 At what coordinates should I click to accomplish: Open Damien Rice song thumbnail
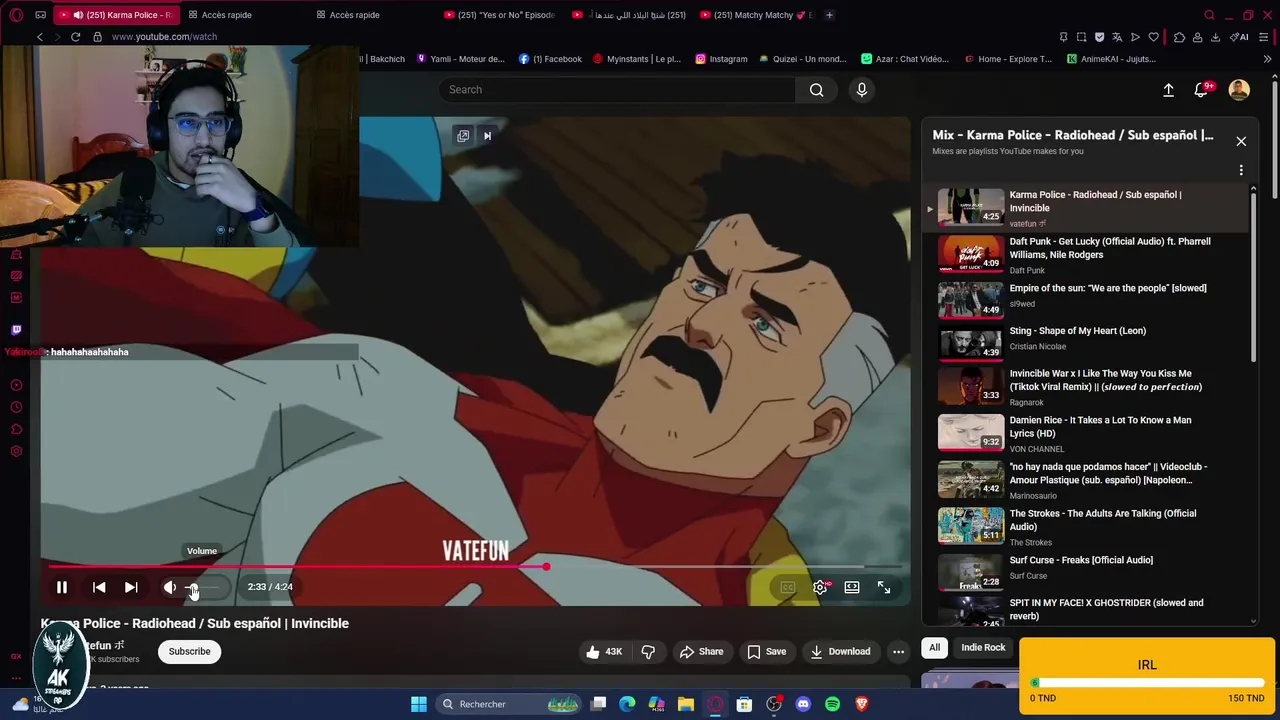970,432
